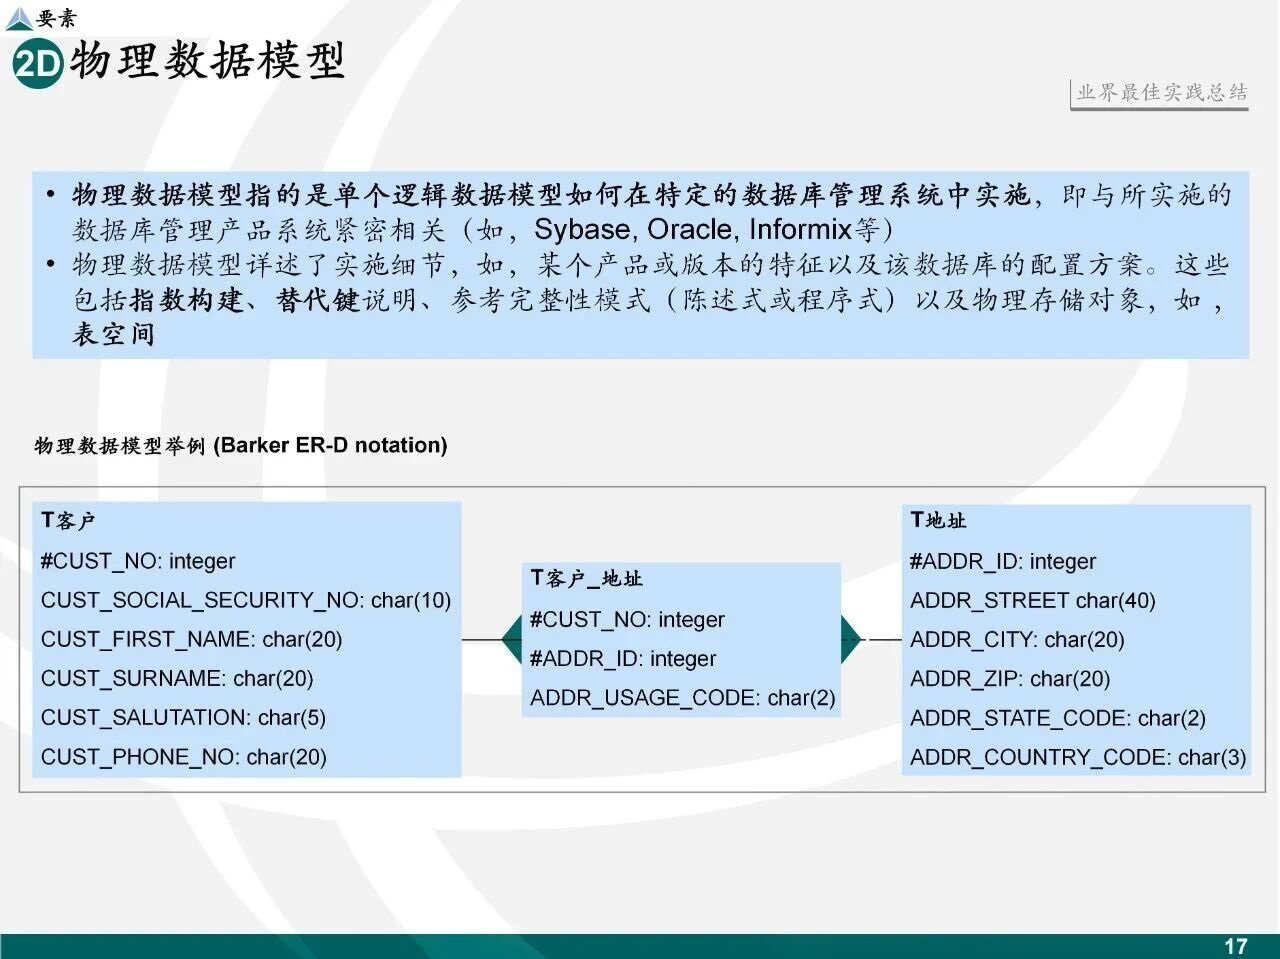This screenshot has width=1280, height=959.
Task: Click ADDR_USAGE_CODE: char(2) in the junction table
Action: coord(682,698)
